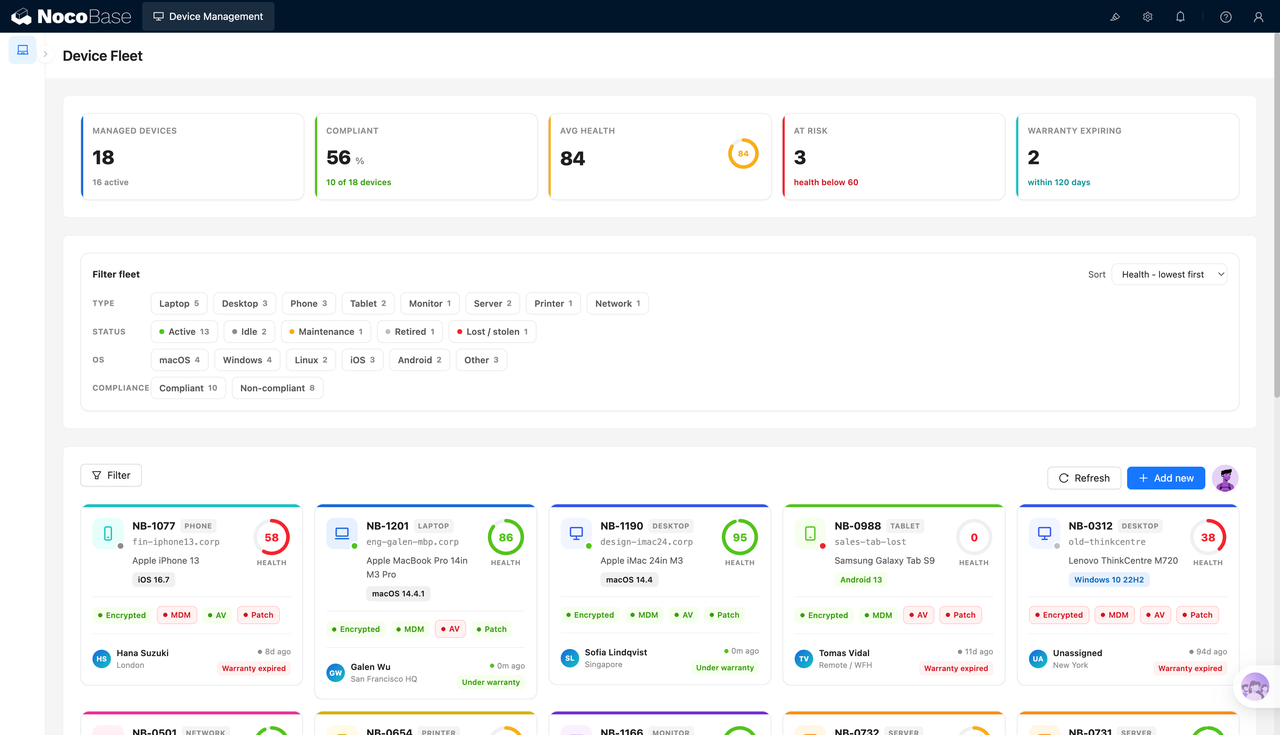
Task: Toggle the Non-compliant filter chip
Action: 277,388
